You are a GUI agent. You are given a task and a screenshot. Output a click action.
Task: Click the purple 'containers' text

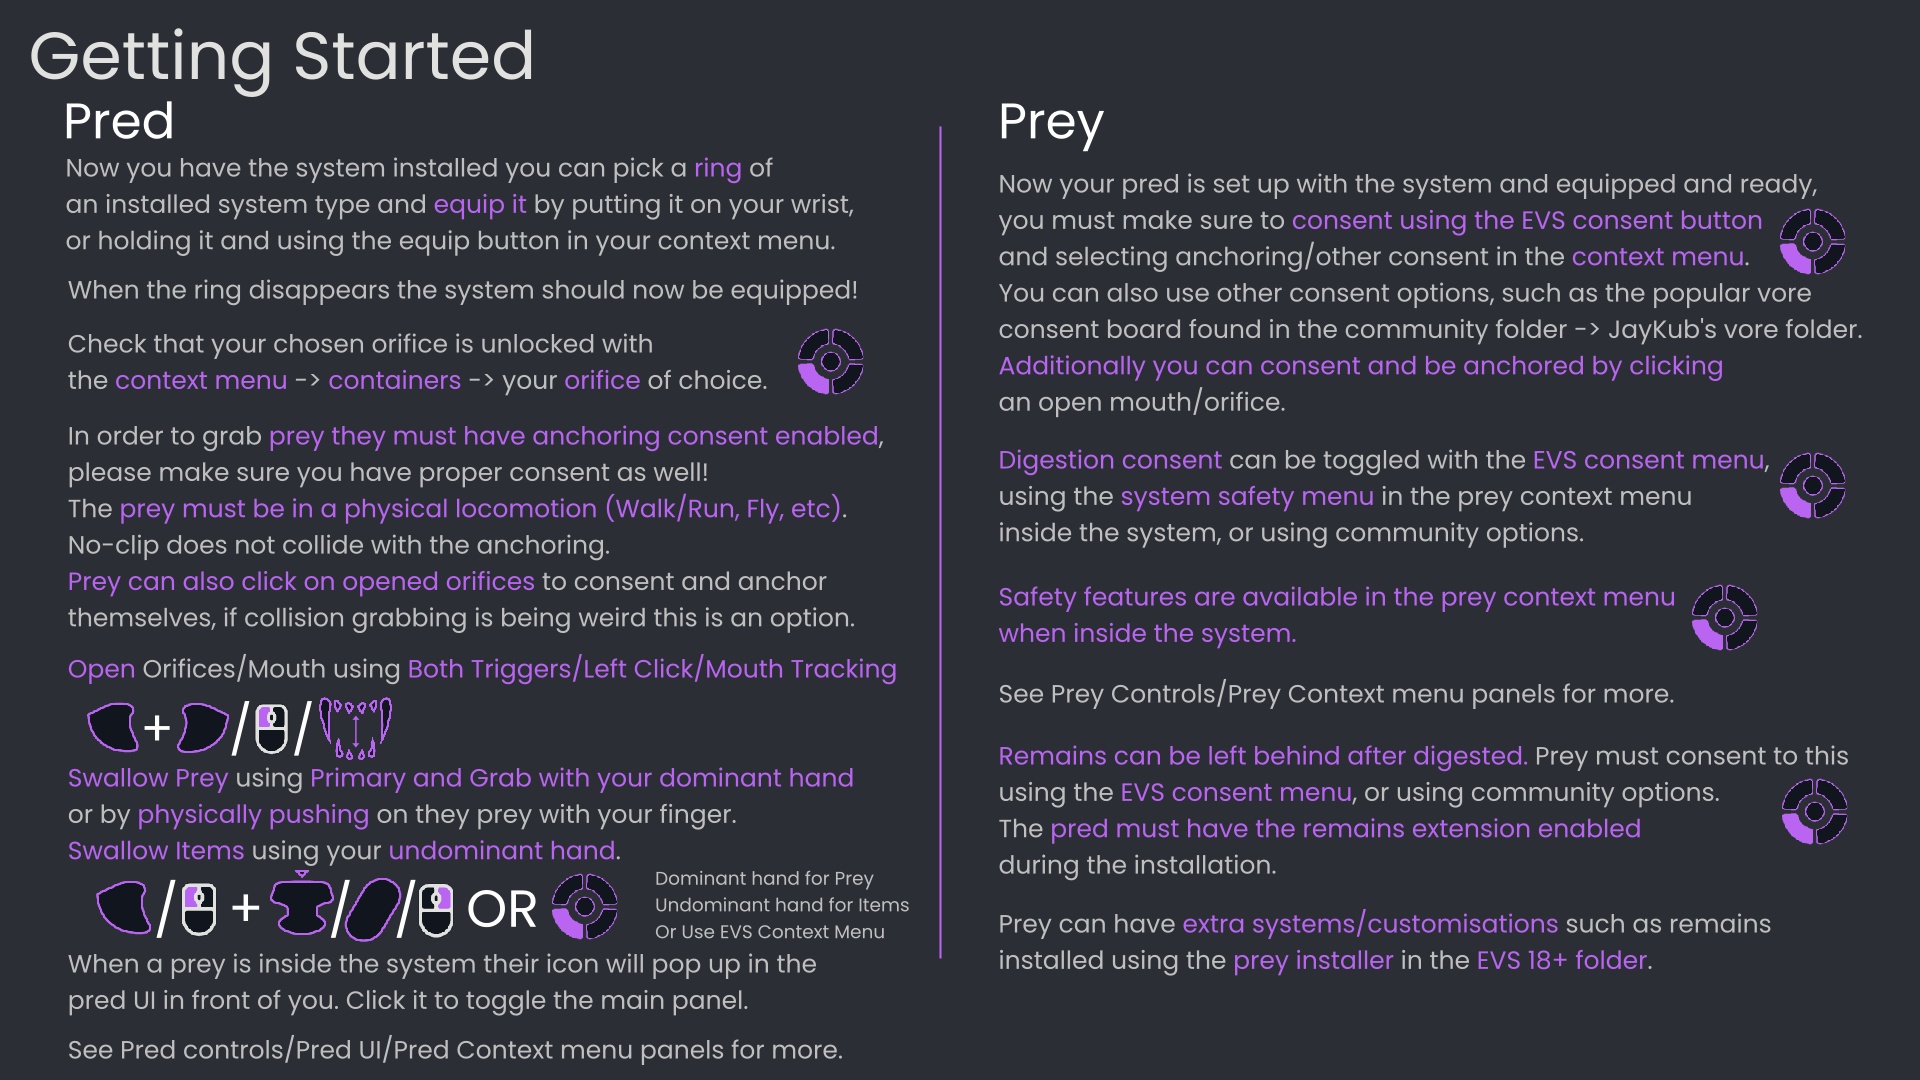click(x=394, y=380)
